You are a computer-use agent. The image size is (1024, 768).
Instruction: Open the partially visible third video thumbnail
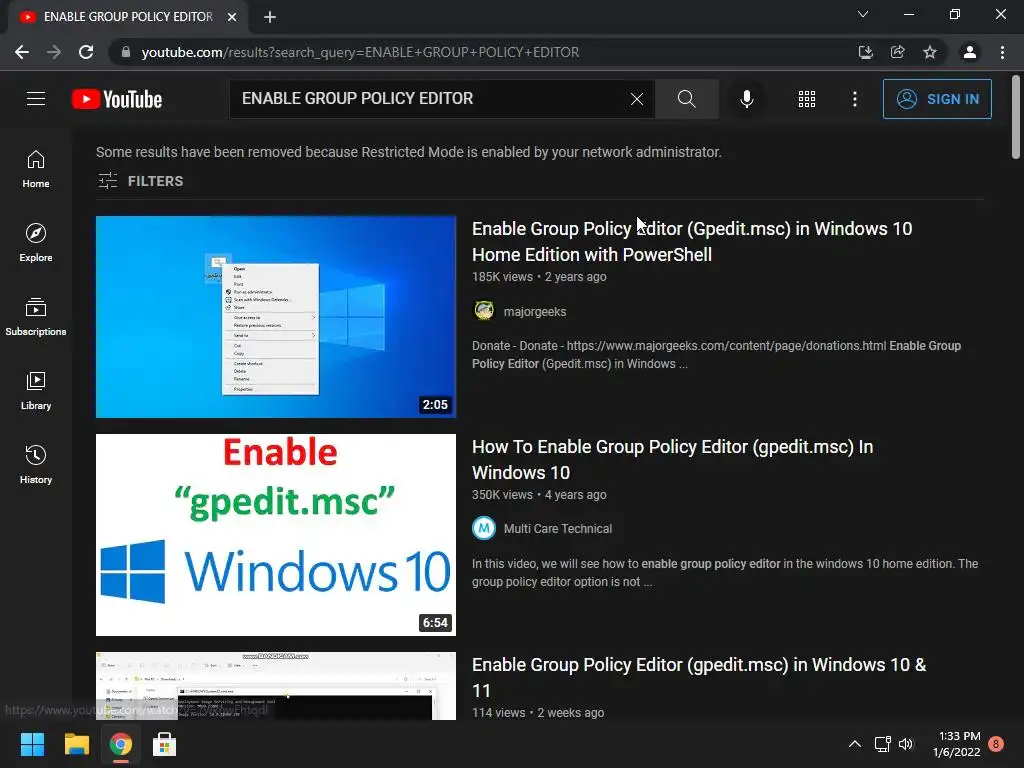pyautogui.click(x=276, y=686)
